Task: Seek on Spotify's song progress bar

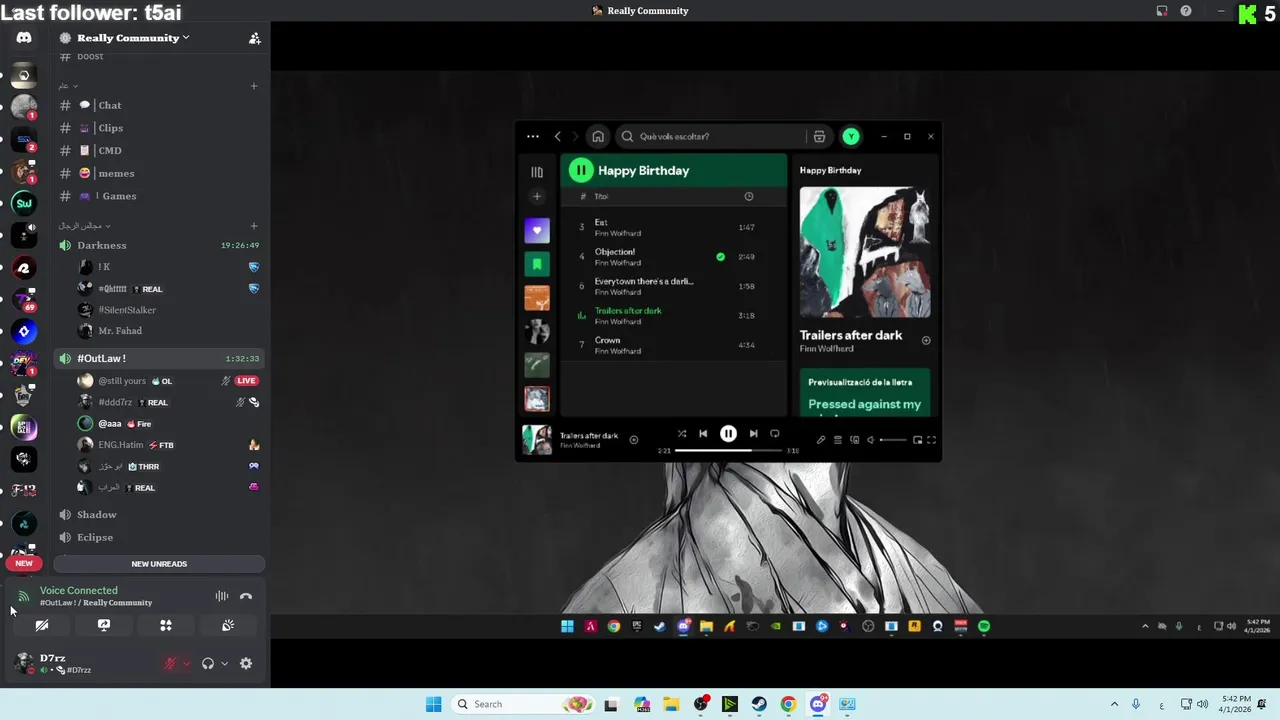Action: (x=729, y=450)
